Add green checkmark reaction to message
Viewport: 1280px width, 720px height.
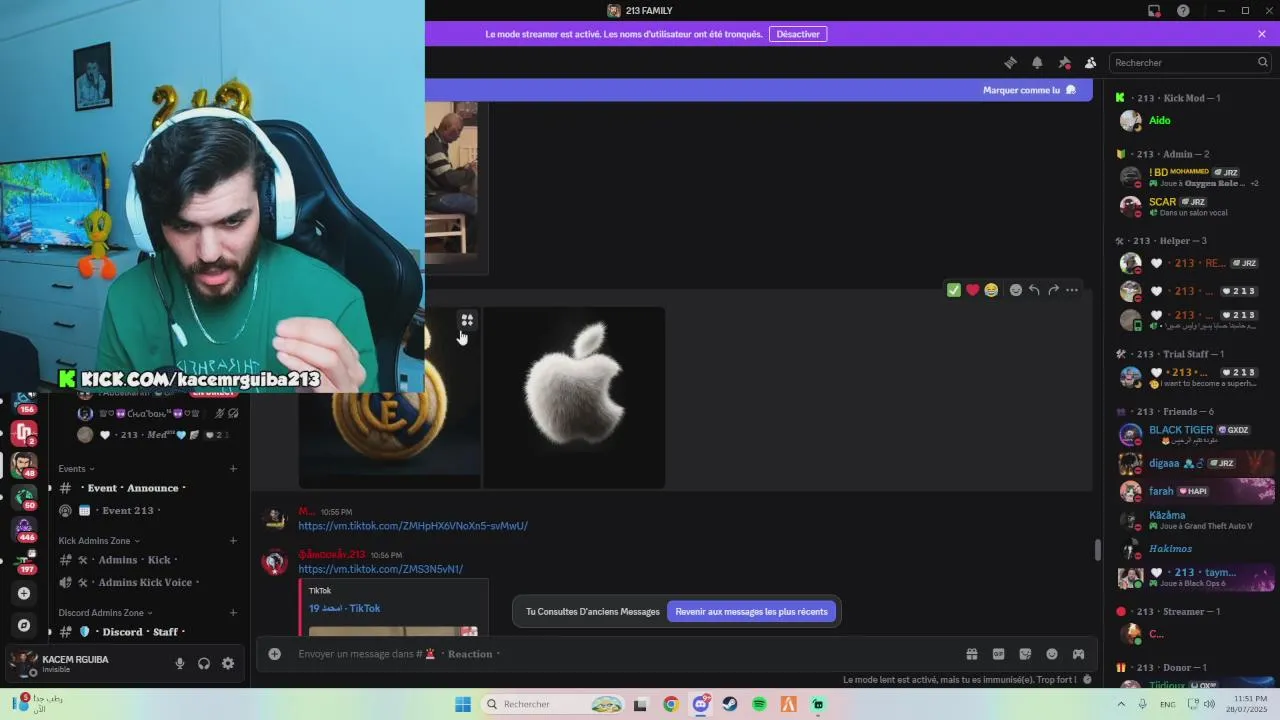pyautogui.click(x=954, y=290)
